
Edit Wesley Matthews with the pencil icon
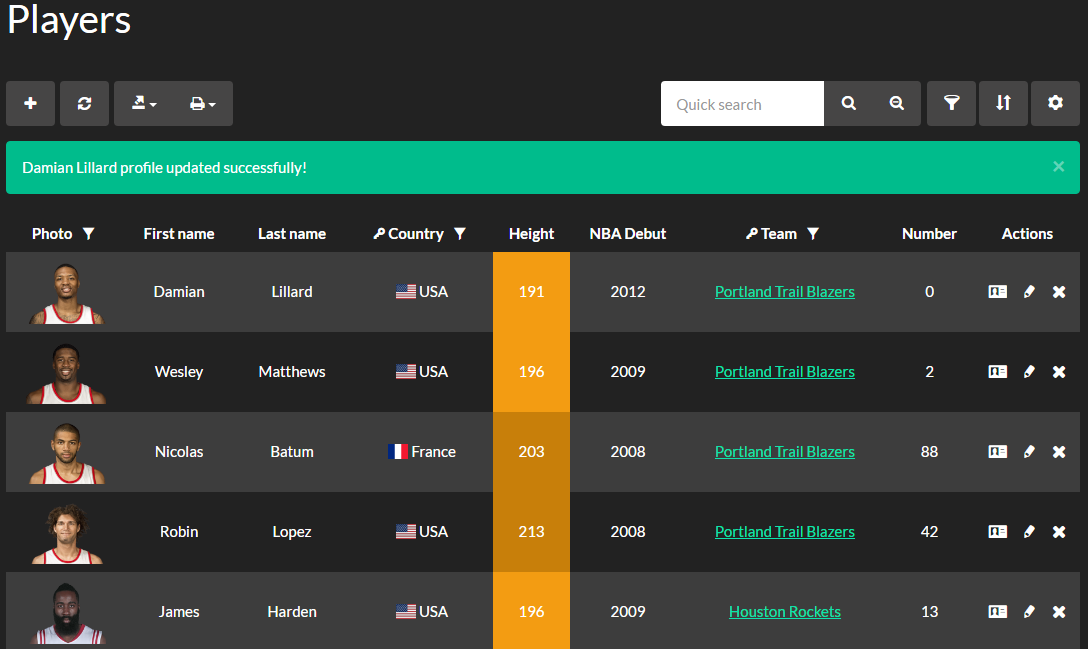click(x=1029, y=372)
